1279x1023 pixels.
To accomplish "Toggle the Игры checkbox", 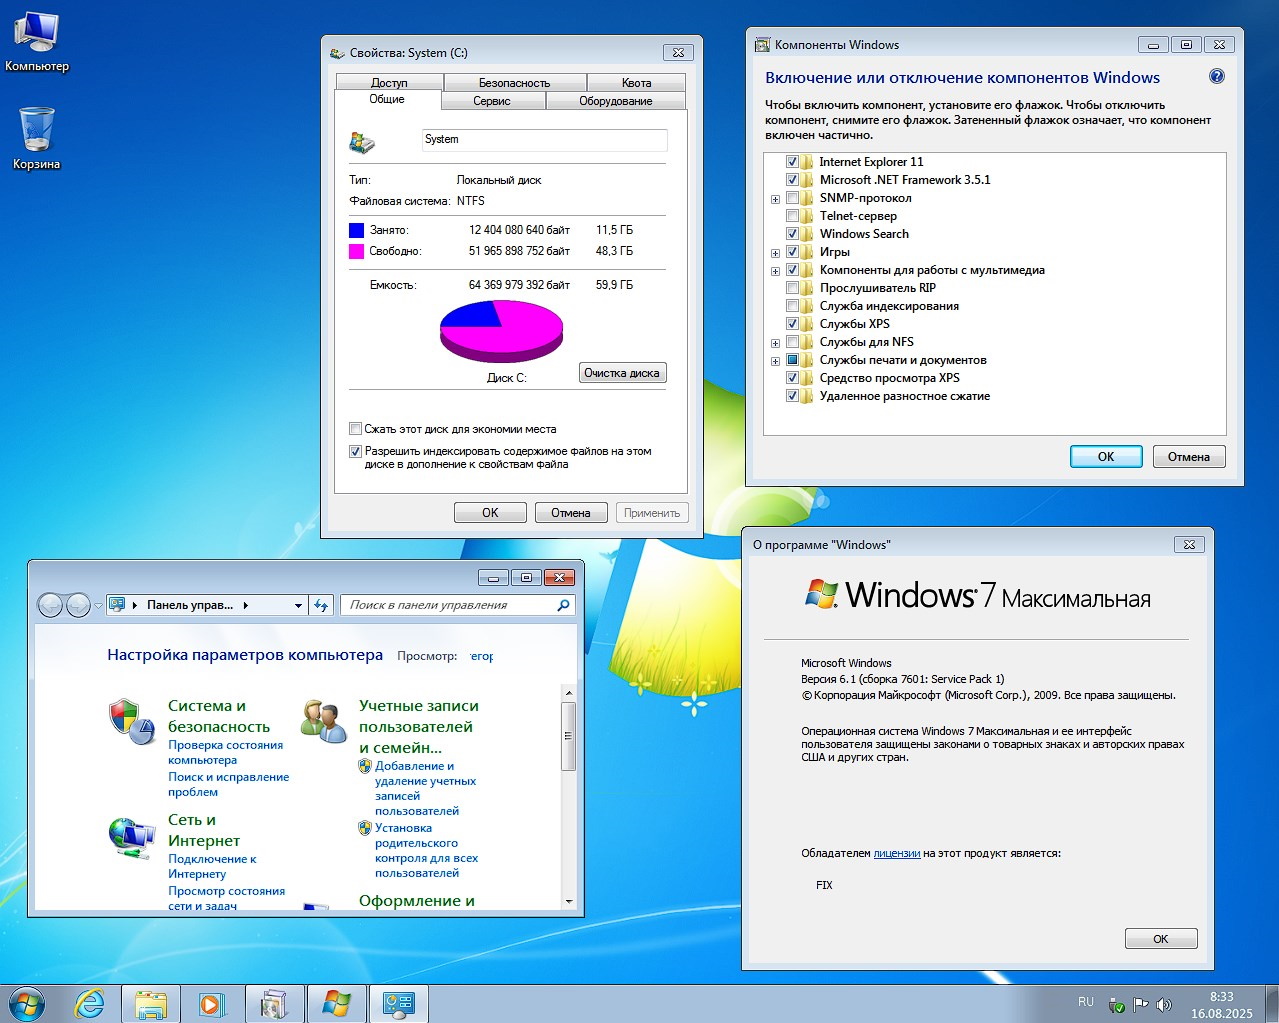I will click(792, 252).
